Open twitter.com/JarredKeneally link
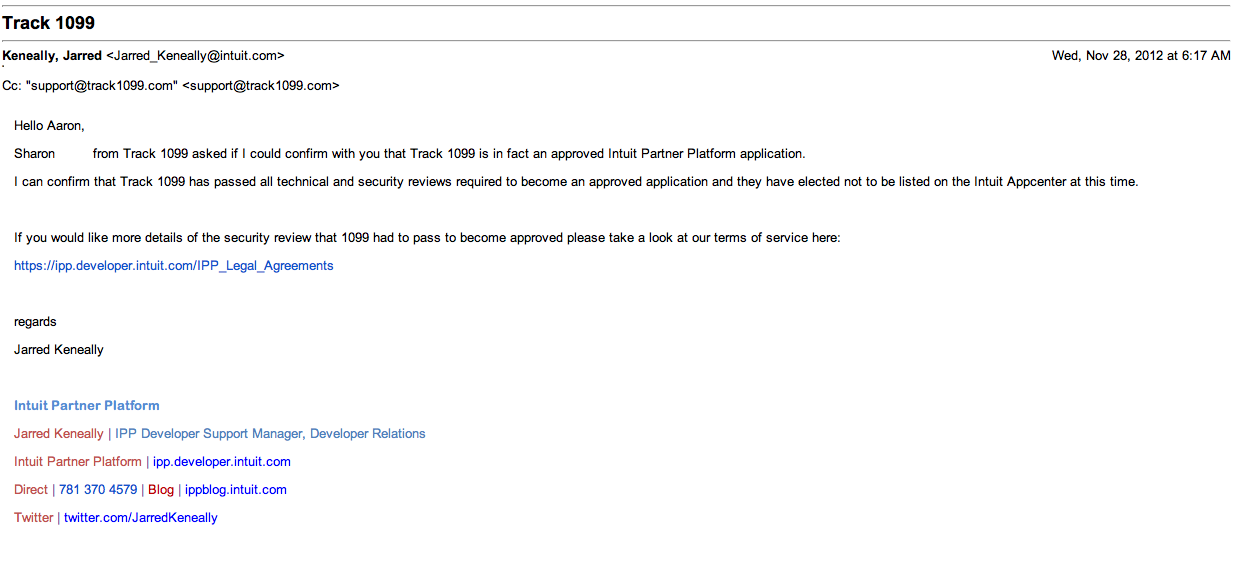The width and height of the screenshot is (1236, 579). [x=141, y=518]
